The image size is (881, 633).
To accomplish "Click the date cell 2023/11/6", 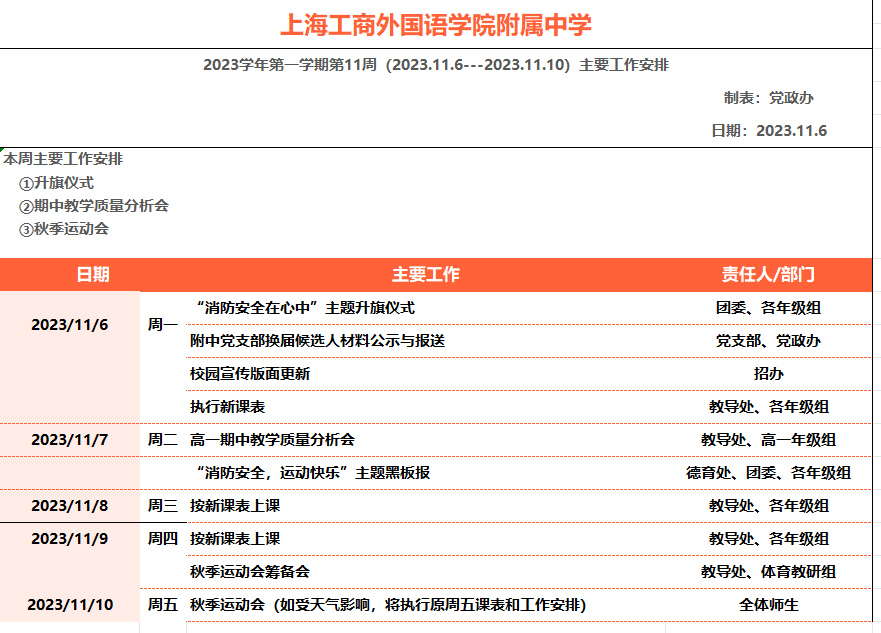I will pos(70,325).
